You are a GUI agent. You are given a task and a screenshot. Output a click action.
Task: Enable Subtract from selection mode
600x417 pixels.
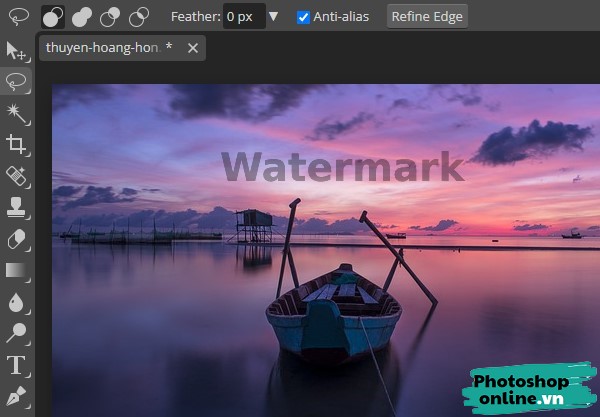(x=110, y=17)
